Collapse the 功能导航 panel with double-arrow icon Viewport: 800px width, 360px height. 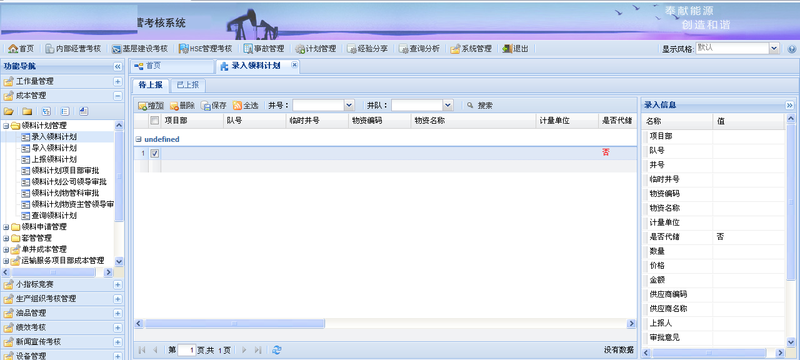coord(117,67)
